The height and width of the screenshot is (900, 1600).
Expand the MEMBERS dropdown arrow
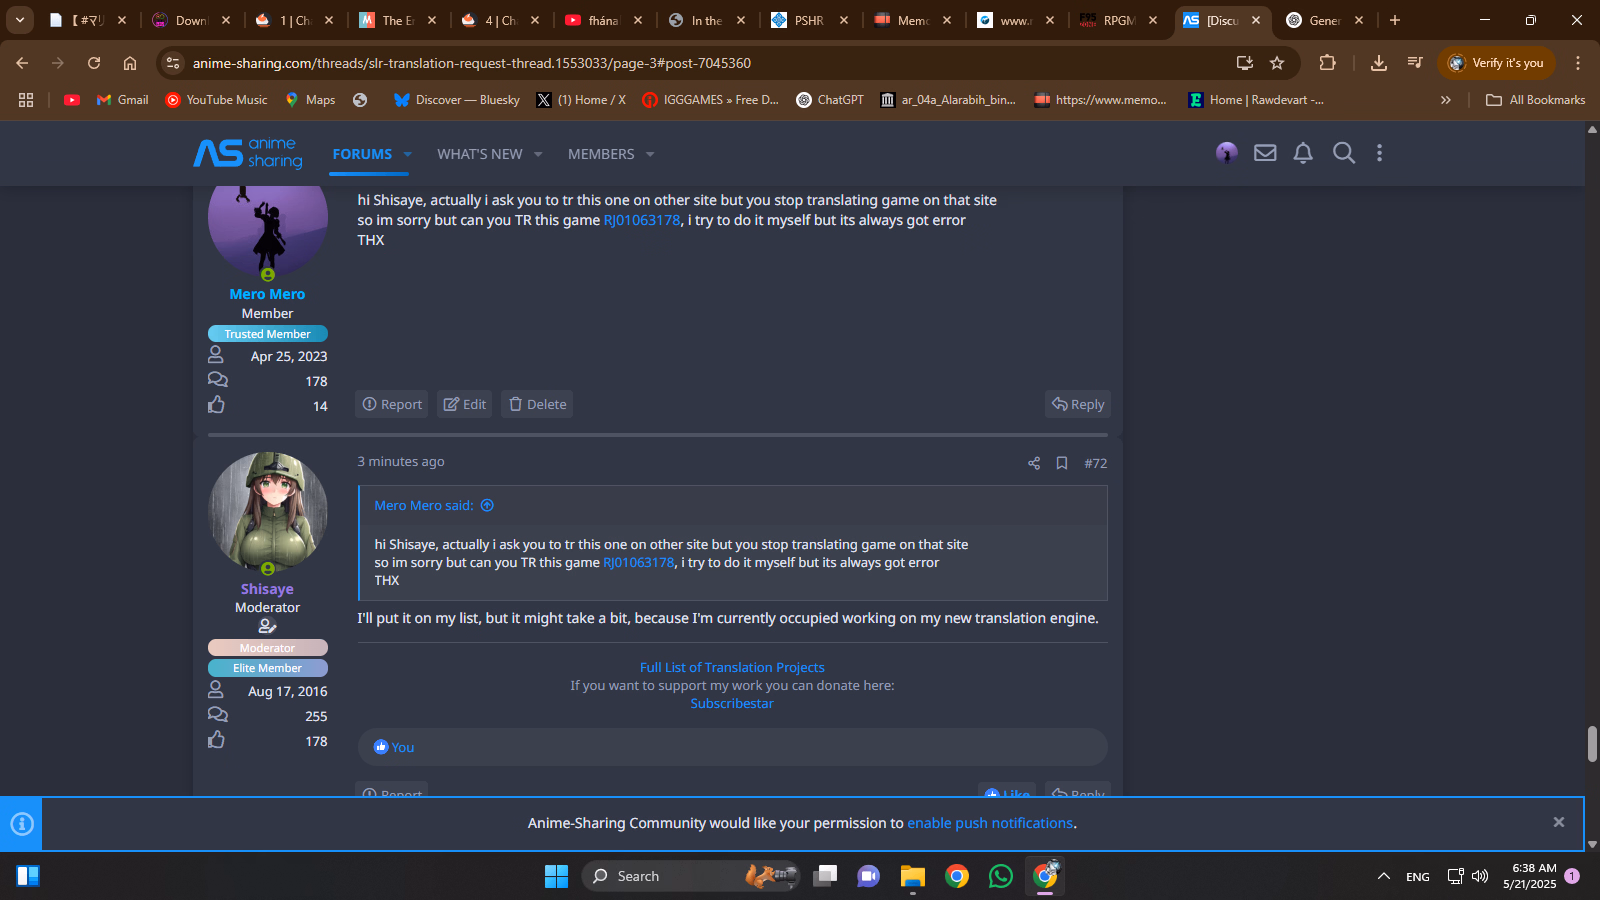650,154
